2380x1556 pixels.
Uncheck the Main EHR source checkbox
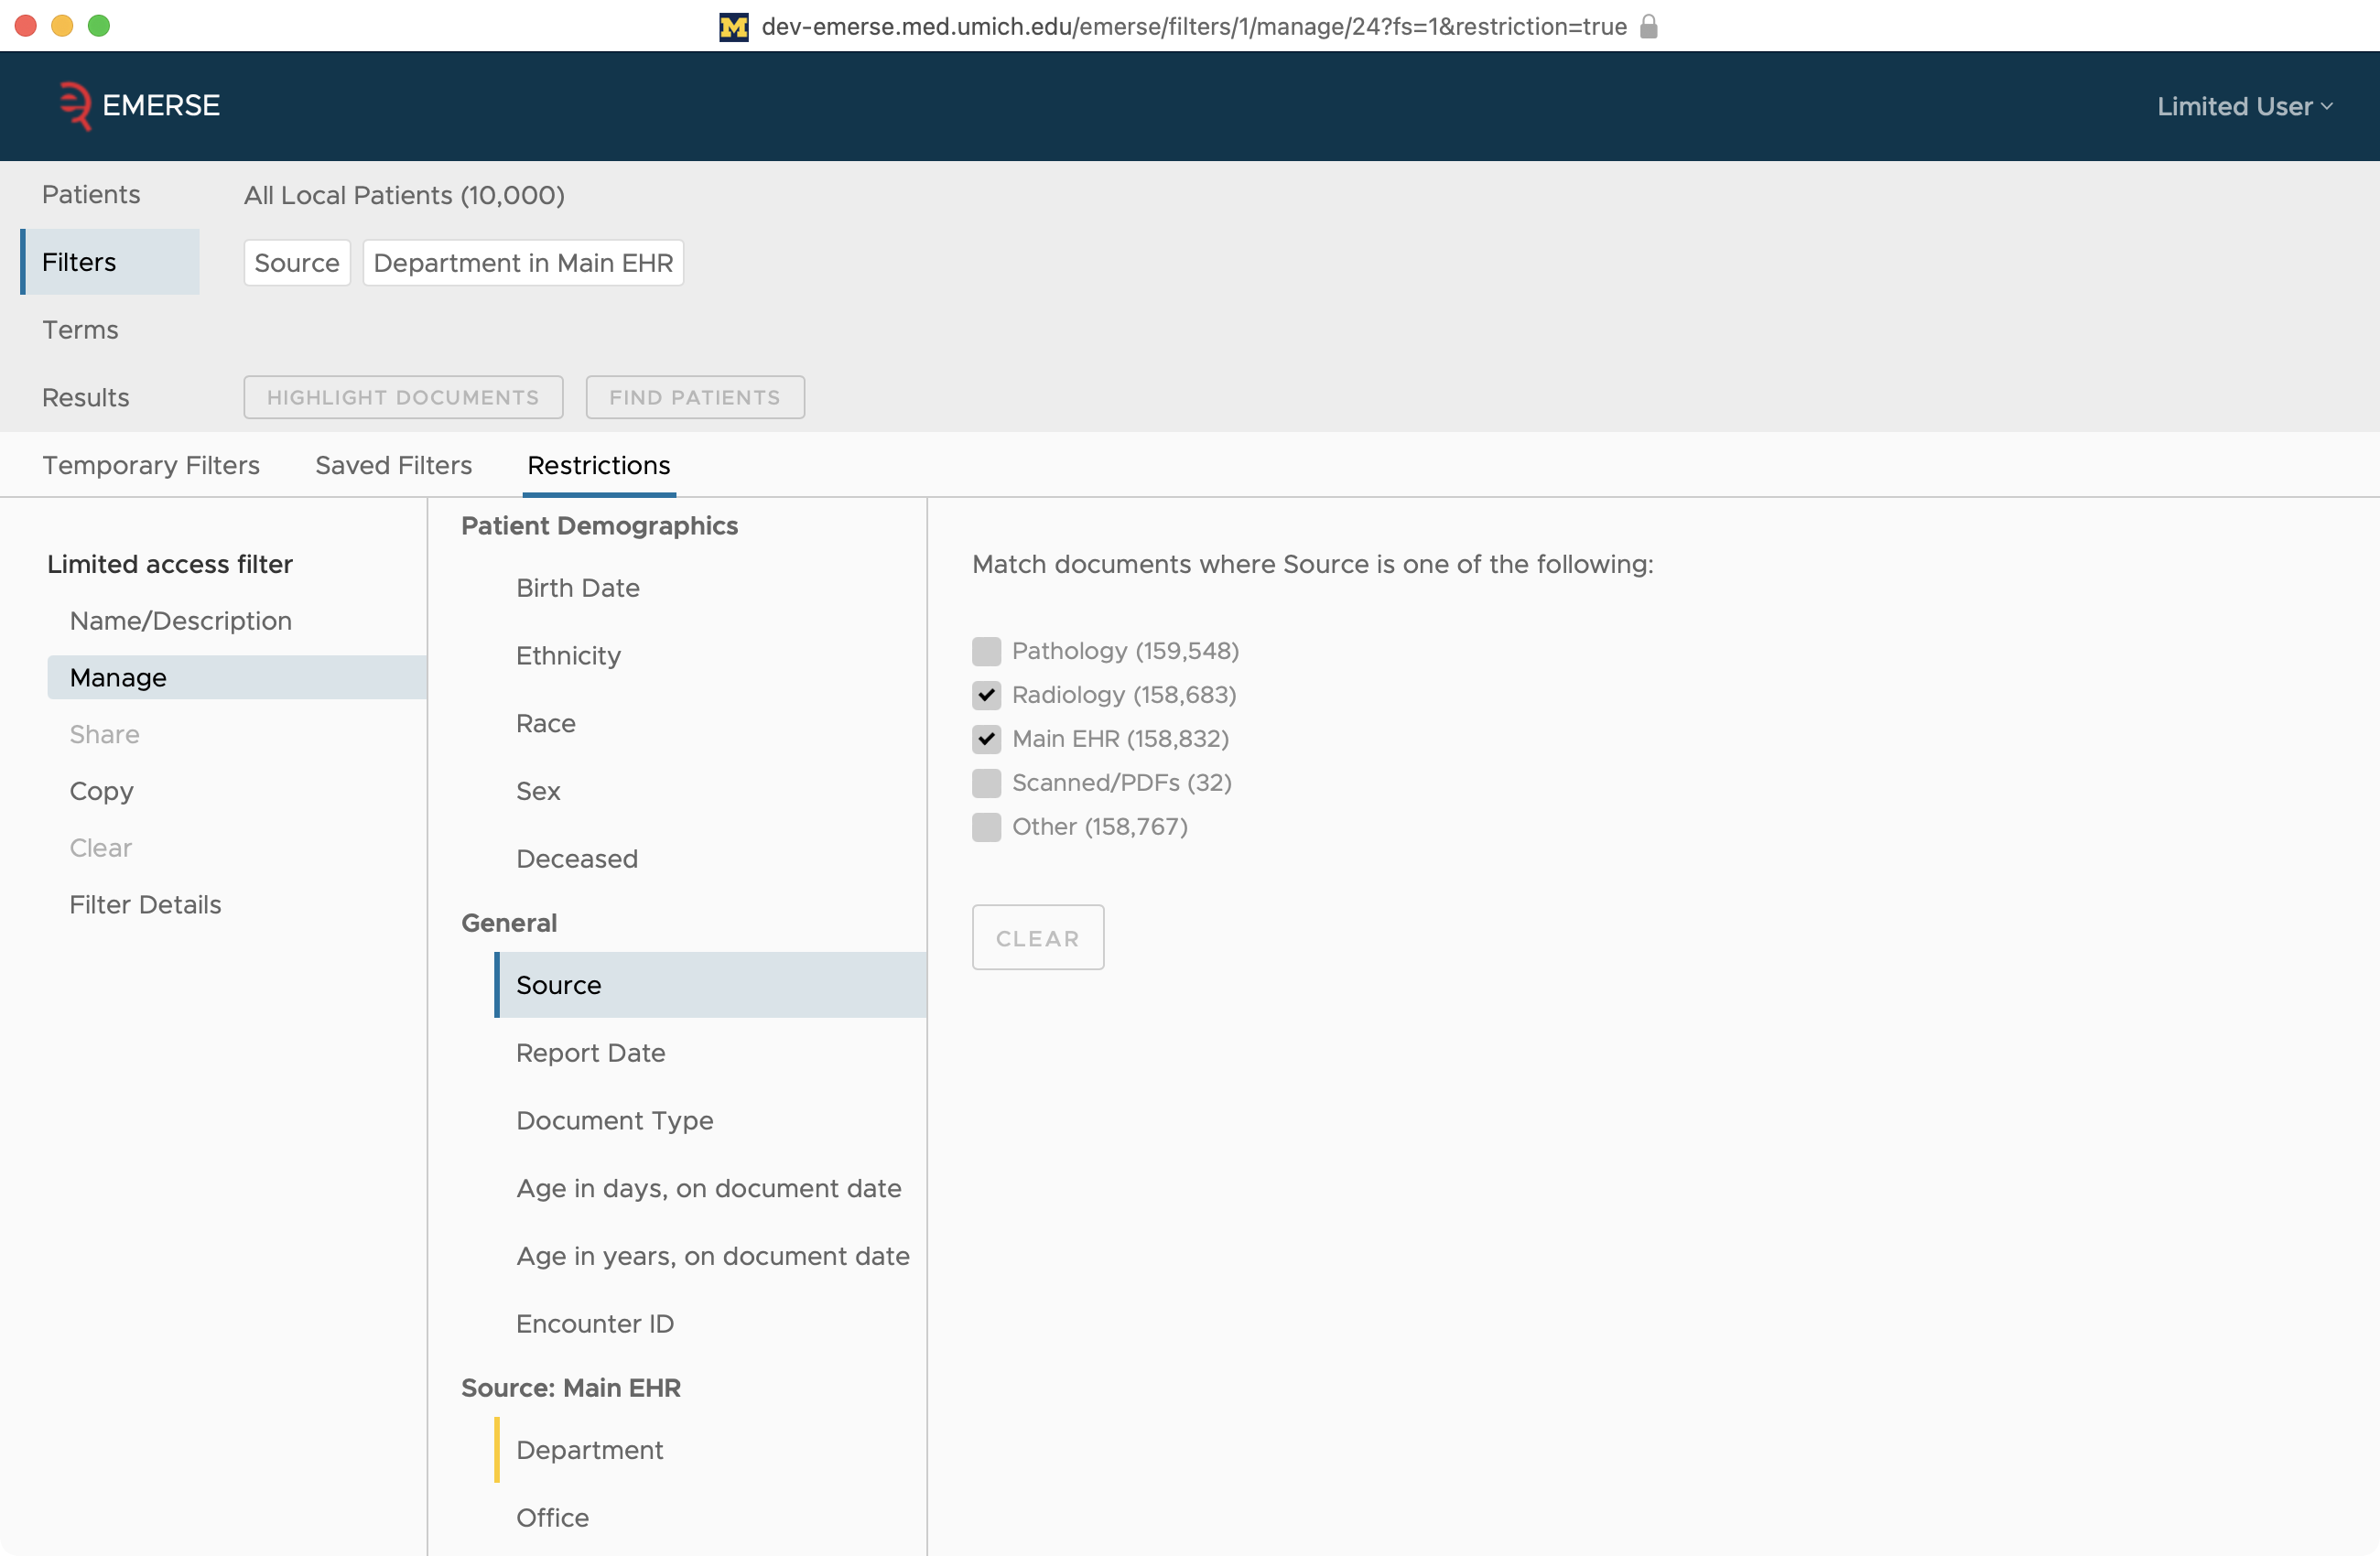[x=986, y=739]
